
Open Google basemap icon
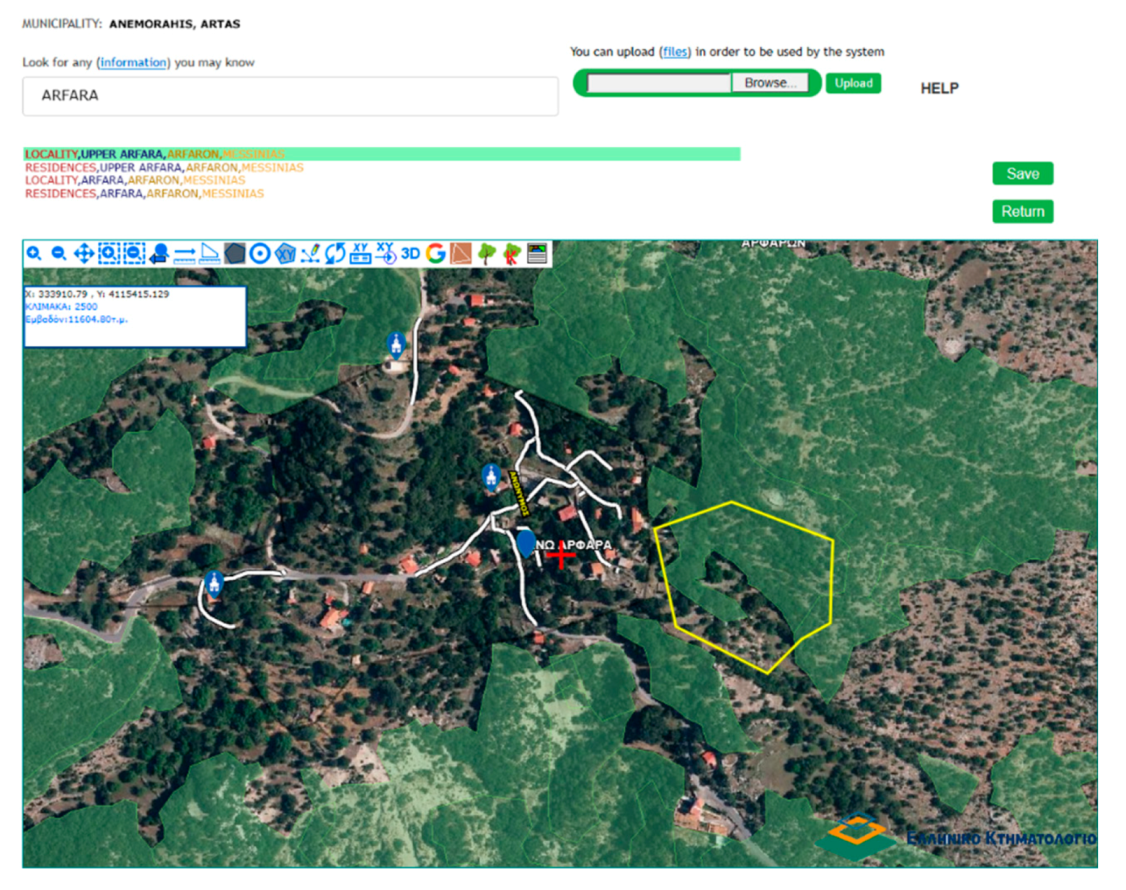click(x=435, y=254)
